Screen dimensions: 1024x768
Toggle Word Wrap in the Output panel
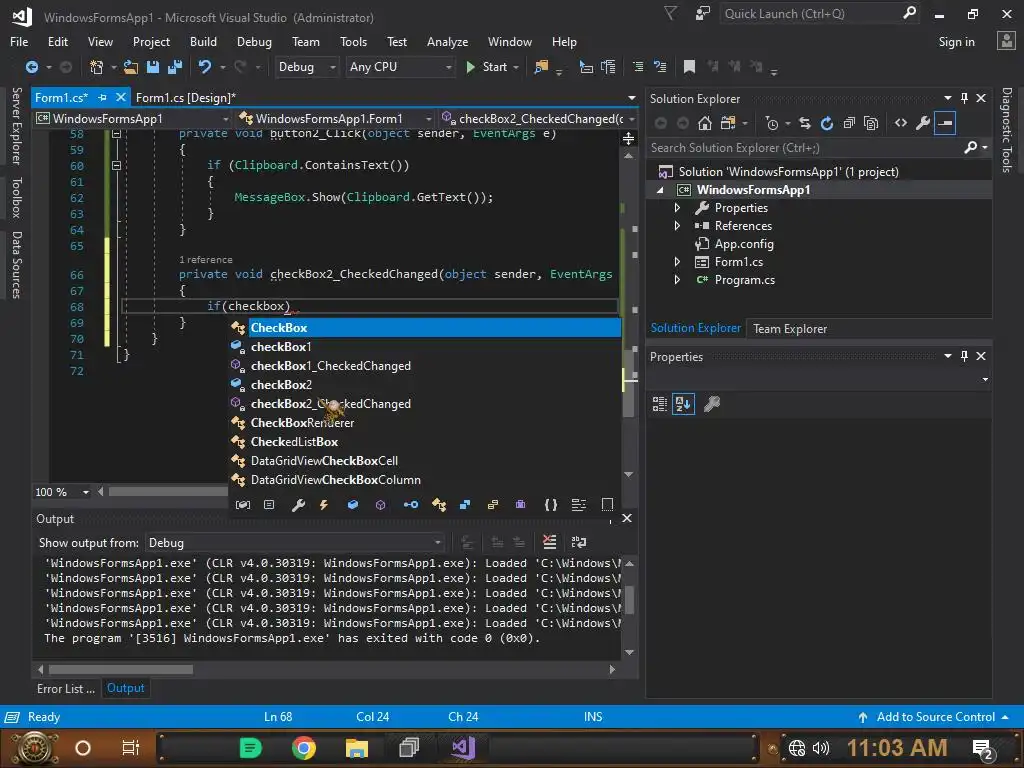click(579, 542)
